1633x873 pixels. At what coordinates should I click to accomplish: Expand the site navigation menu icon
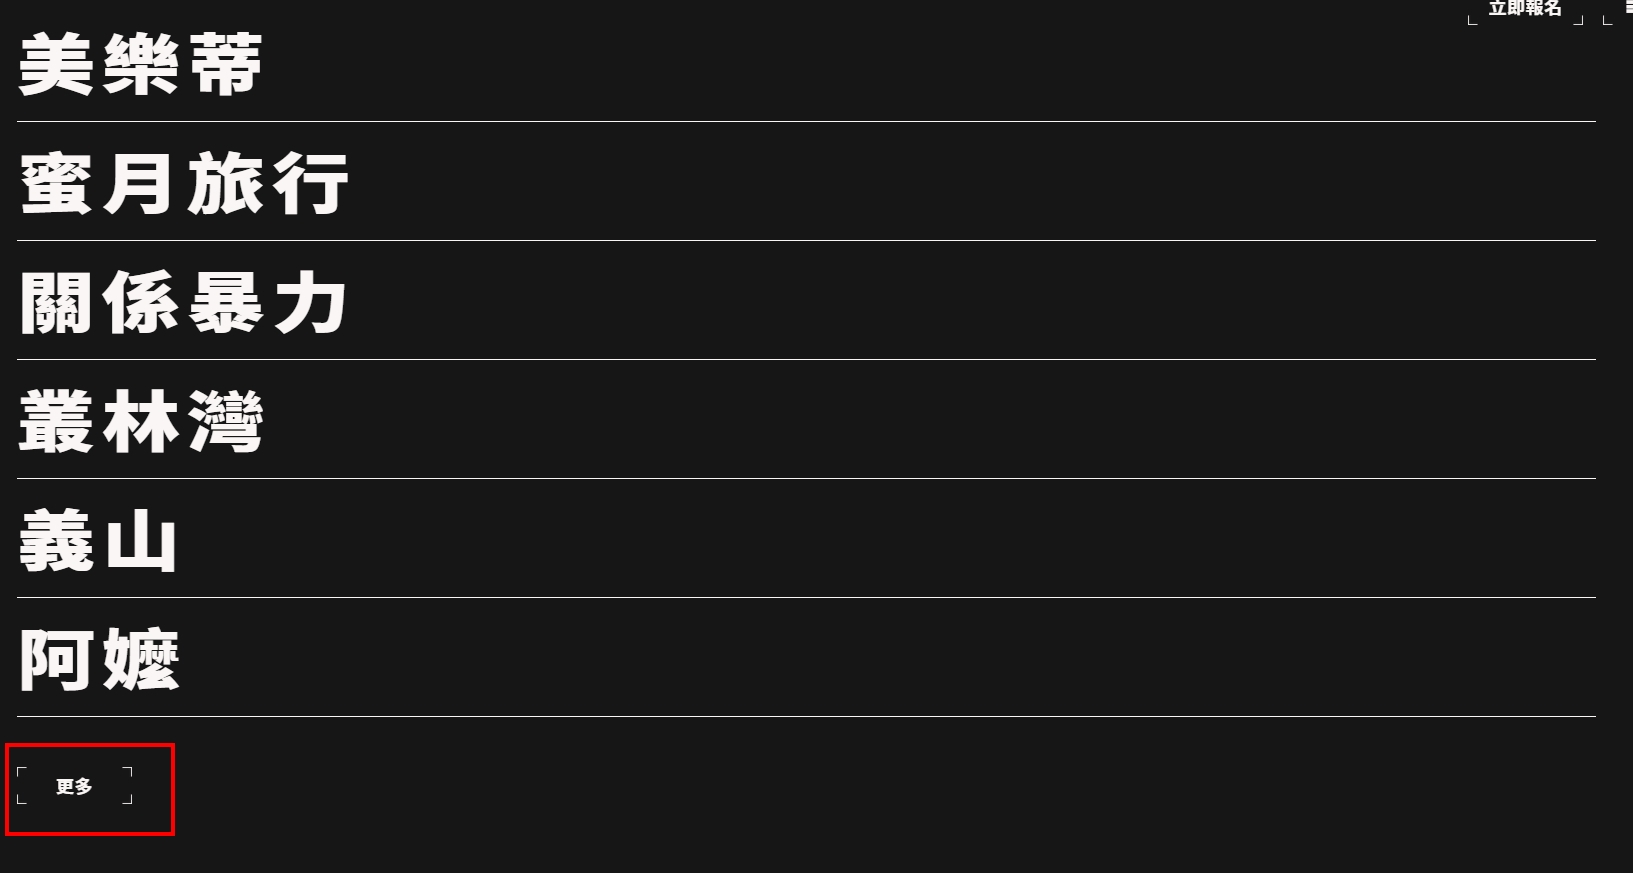coord(1626,8)
